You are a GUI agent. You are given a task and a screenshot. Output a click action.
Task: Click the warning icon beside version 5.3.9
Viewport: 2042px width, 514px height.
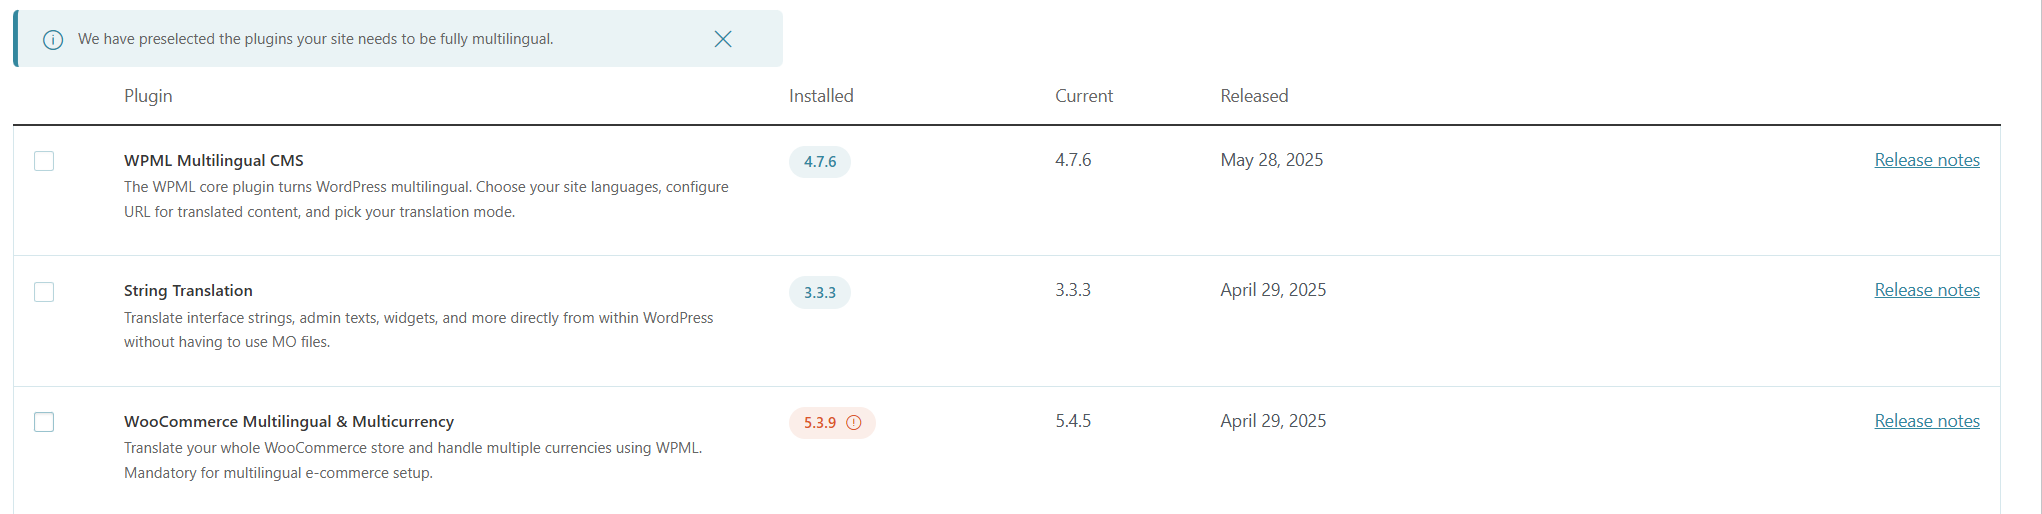[x=854, y=423]
